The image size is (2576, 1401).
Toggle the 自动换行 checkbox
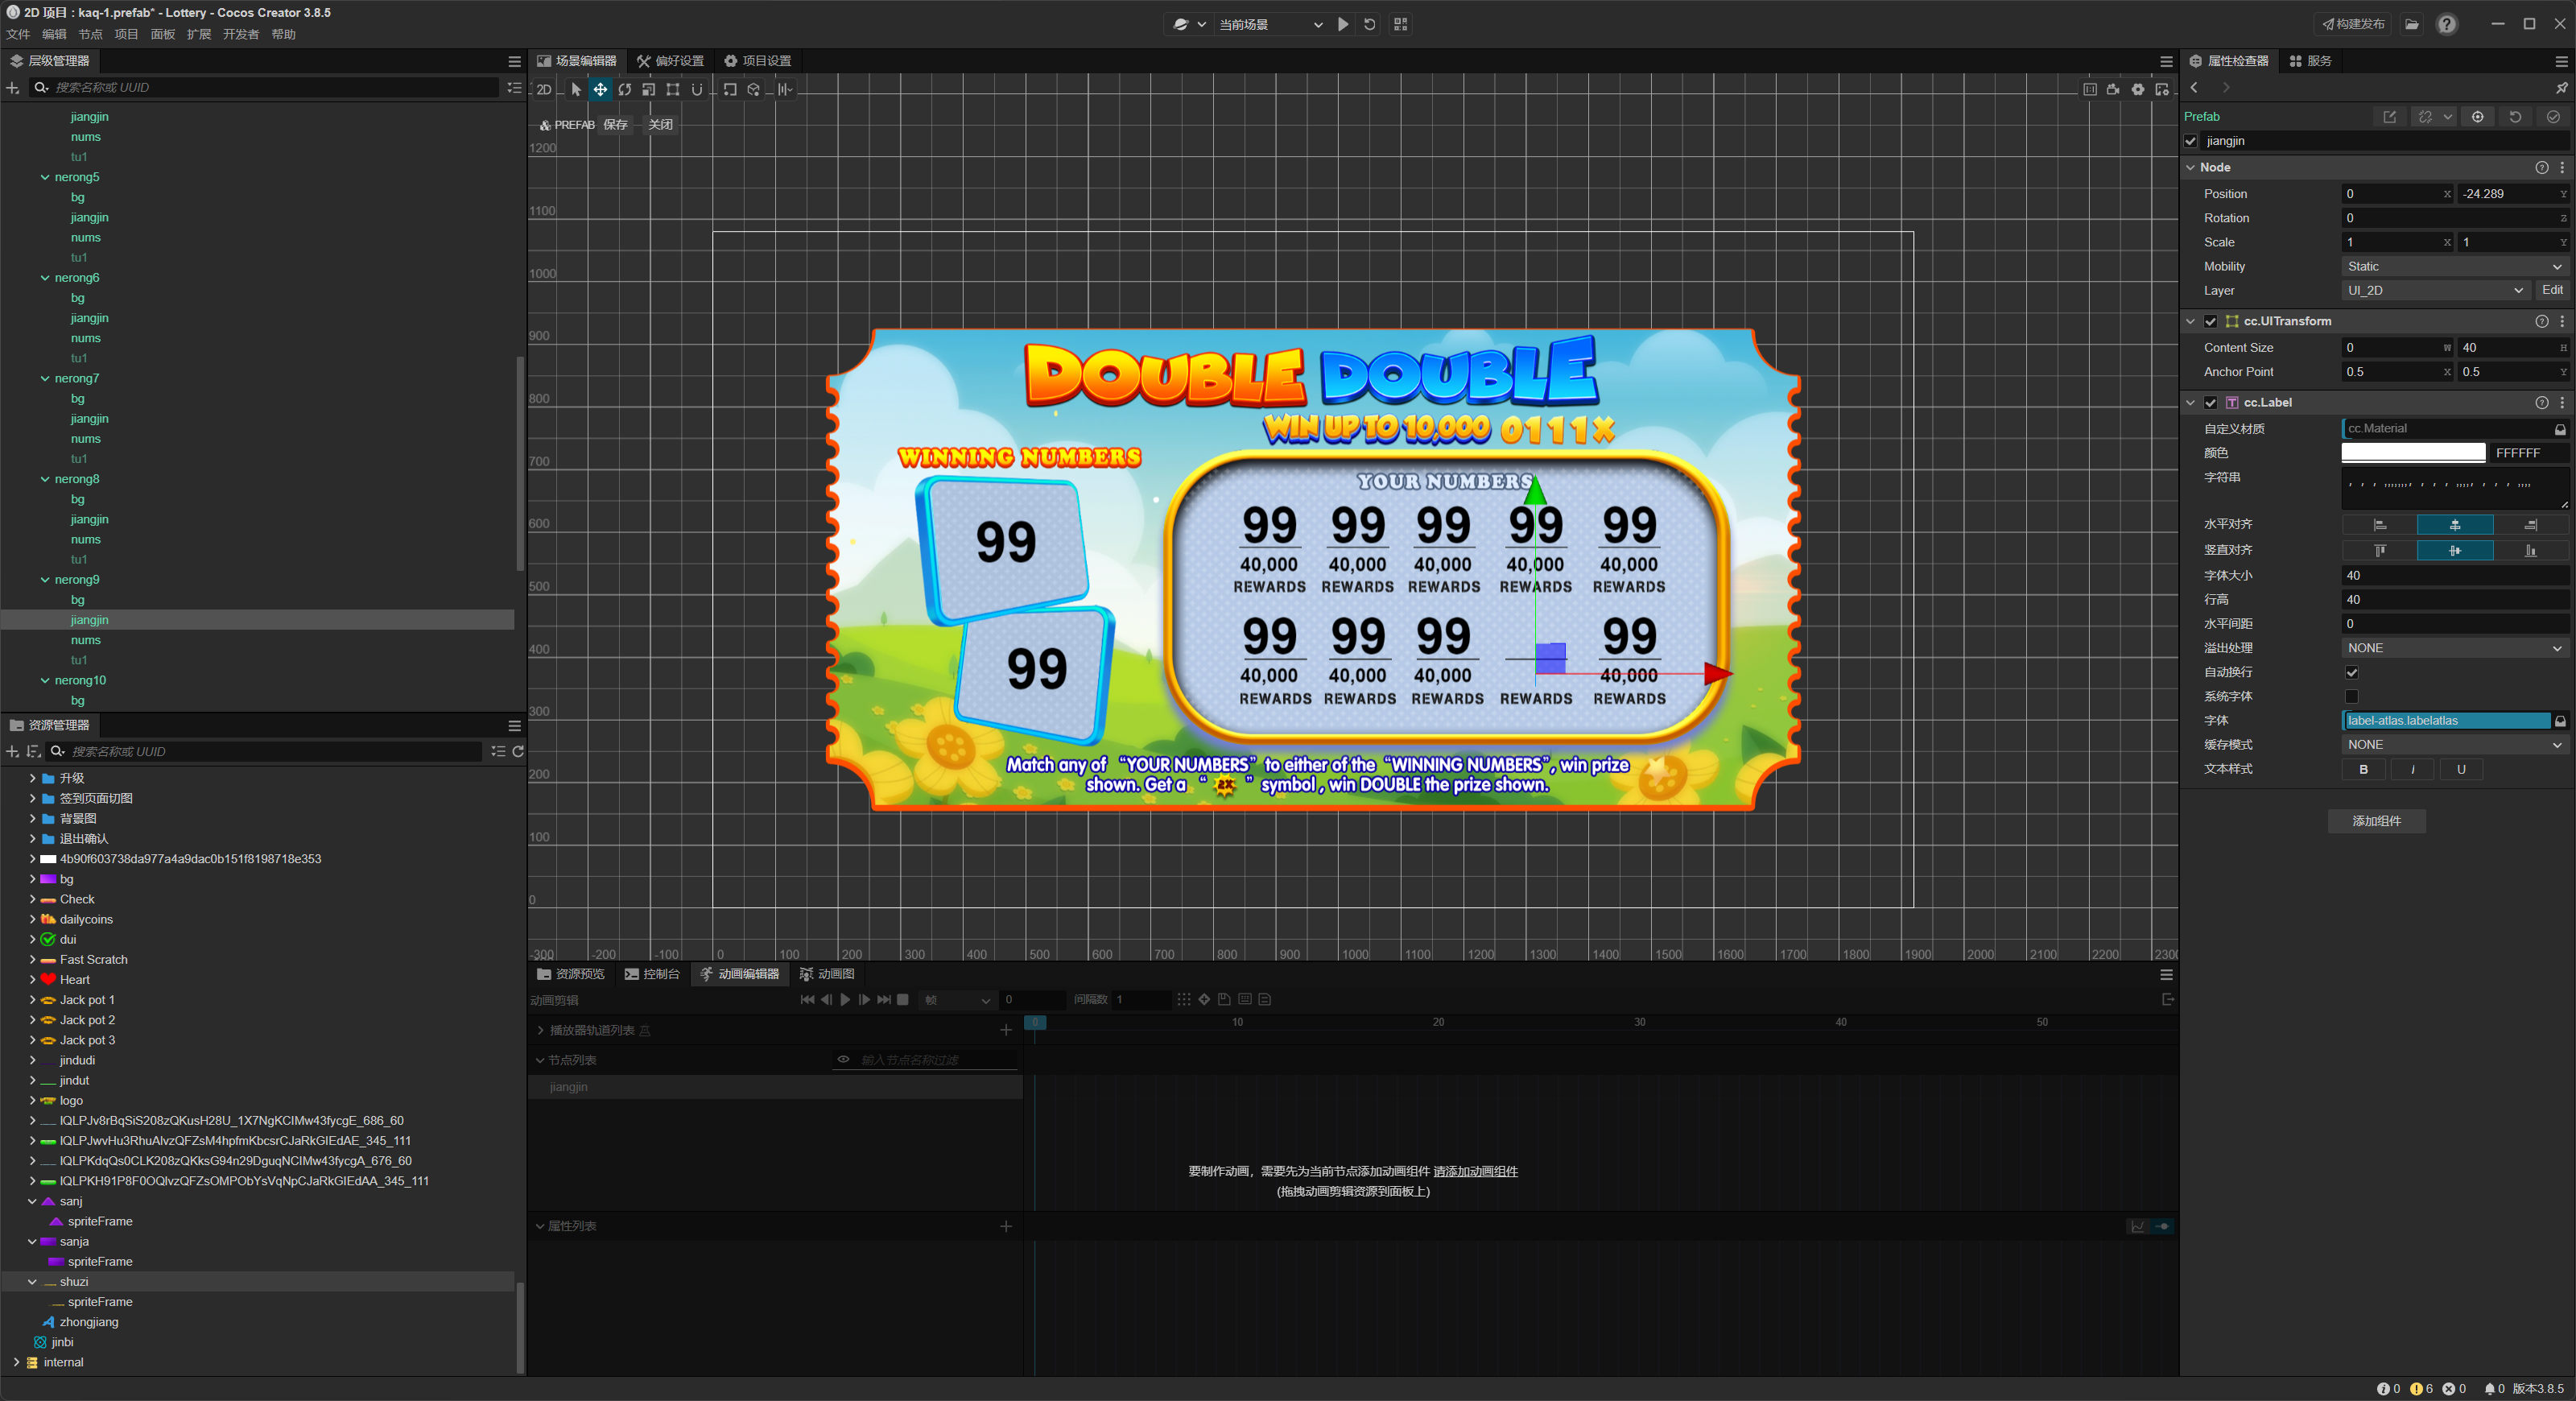coord(2352,673)
